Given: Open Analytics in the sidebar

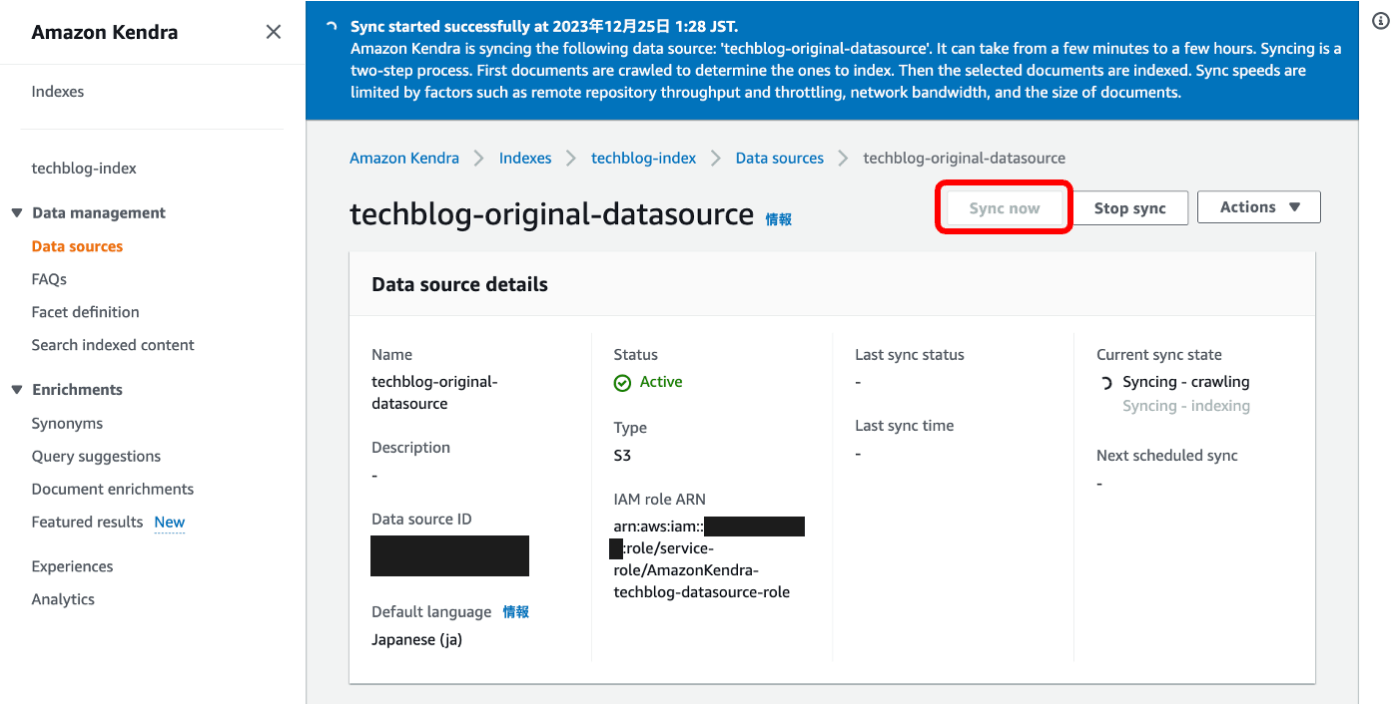Looking at the screenshot, I should (x=63, y=599).
